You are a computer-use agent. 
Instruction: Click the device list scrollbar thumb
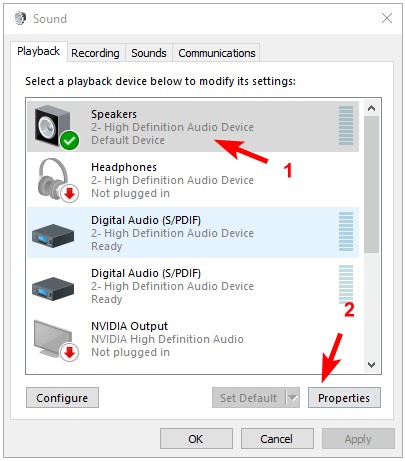click(371, 185)
